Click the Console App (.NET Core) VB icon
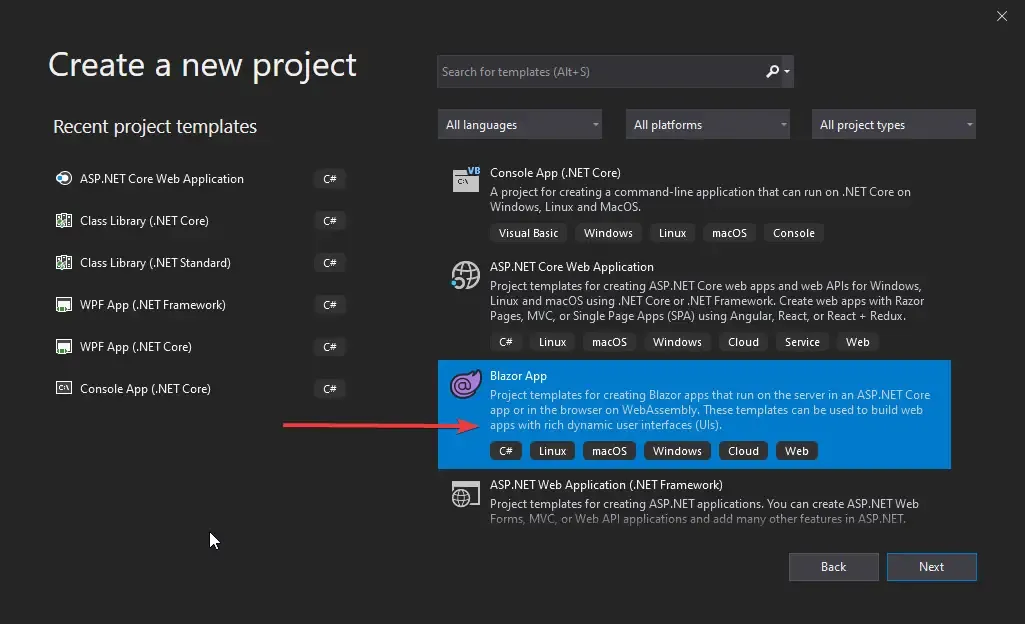Screen dimensions: 1025x624 tap(465, 180)
